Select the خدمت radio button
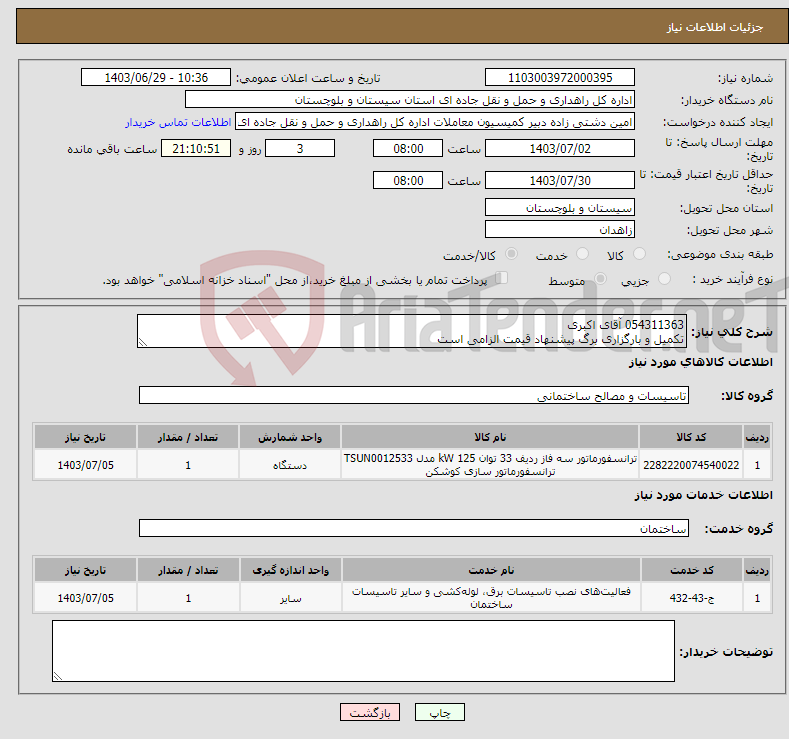 (x=582, y=254)
